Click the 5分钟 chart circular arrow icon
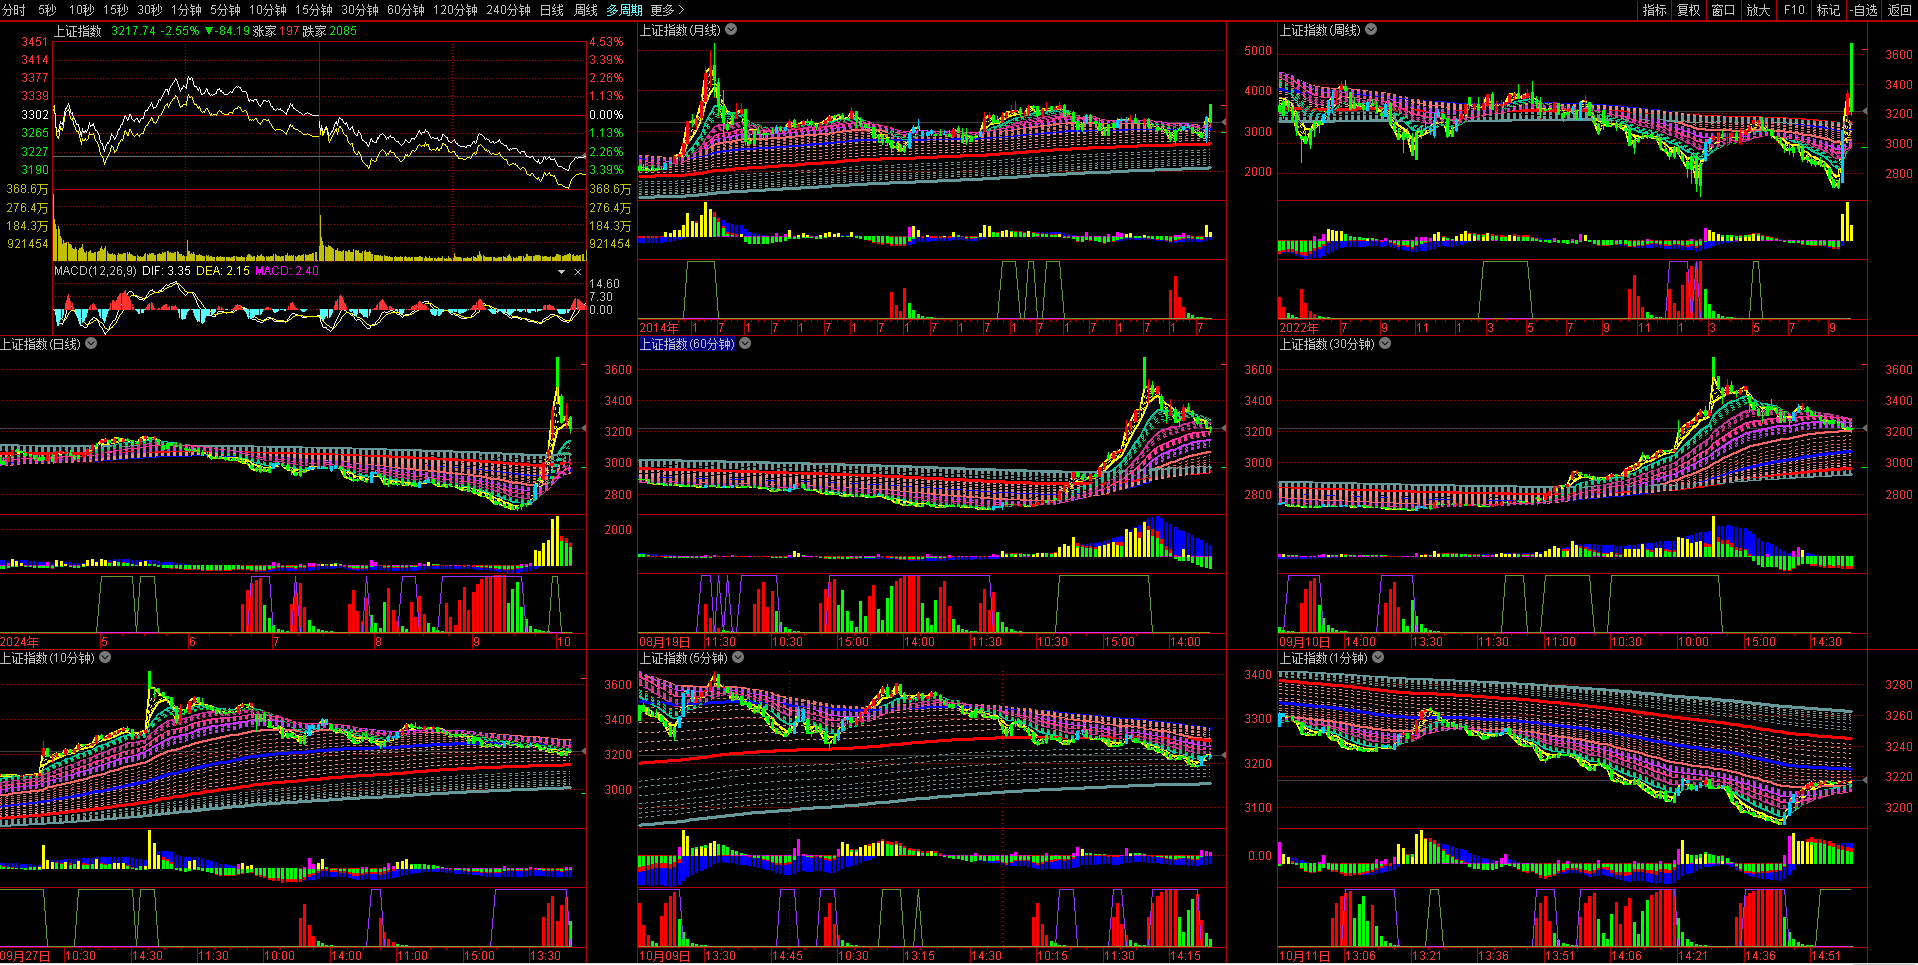This screenshot has height=965, width=1918. coord(738,658)
